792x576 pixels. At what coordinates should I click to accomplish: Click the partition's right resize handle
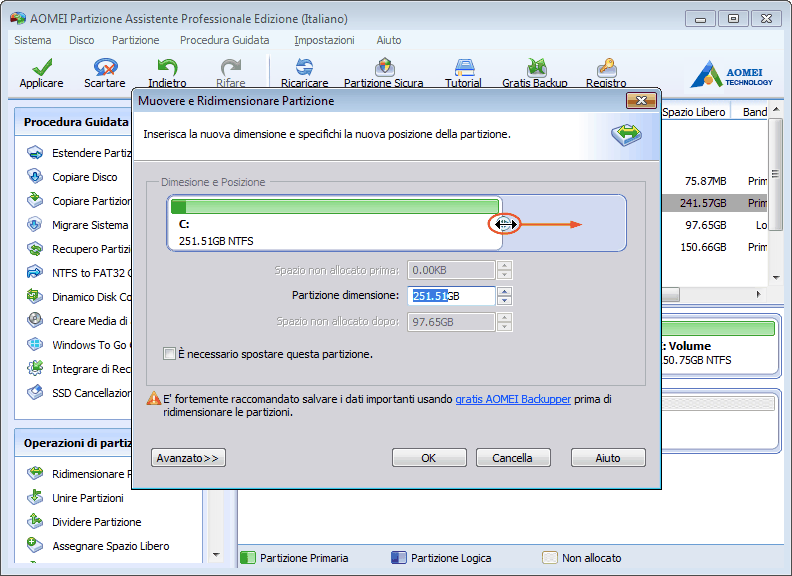(x=504, y=224)
